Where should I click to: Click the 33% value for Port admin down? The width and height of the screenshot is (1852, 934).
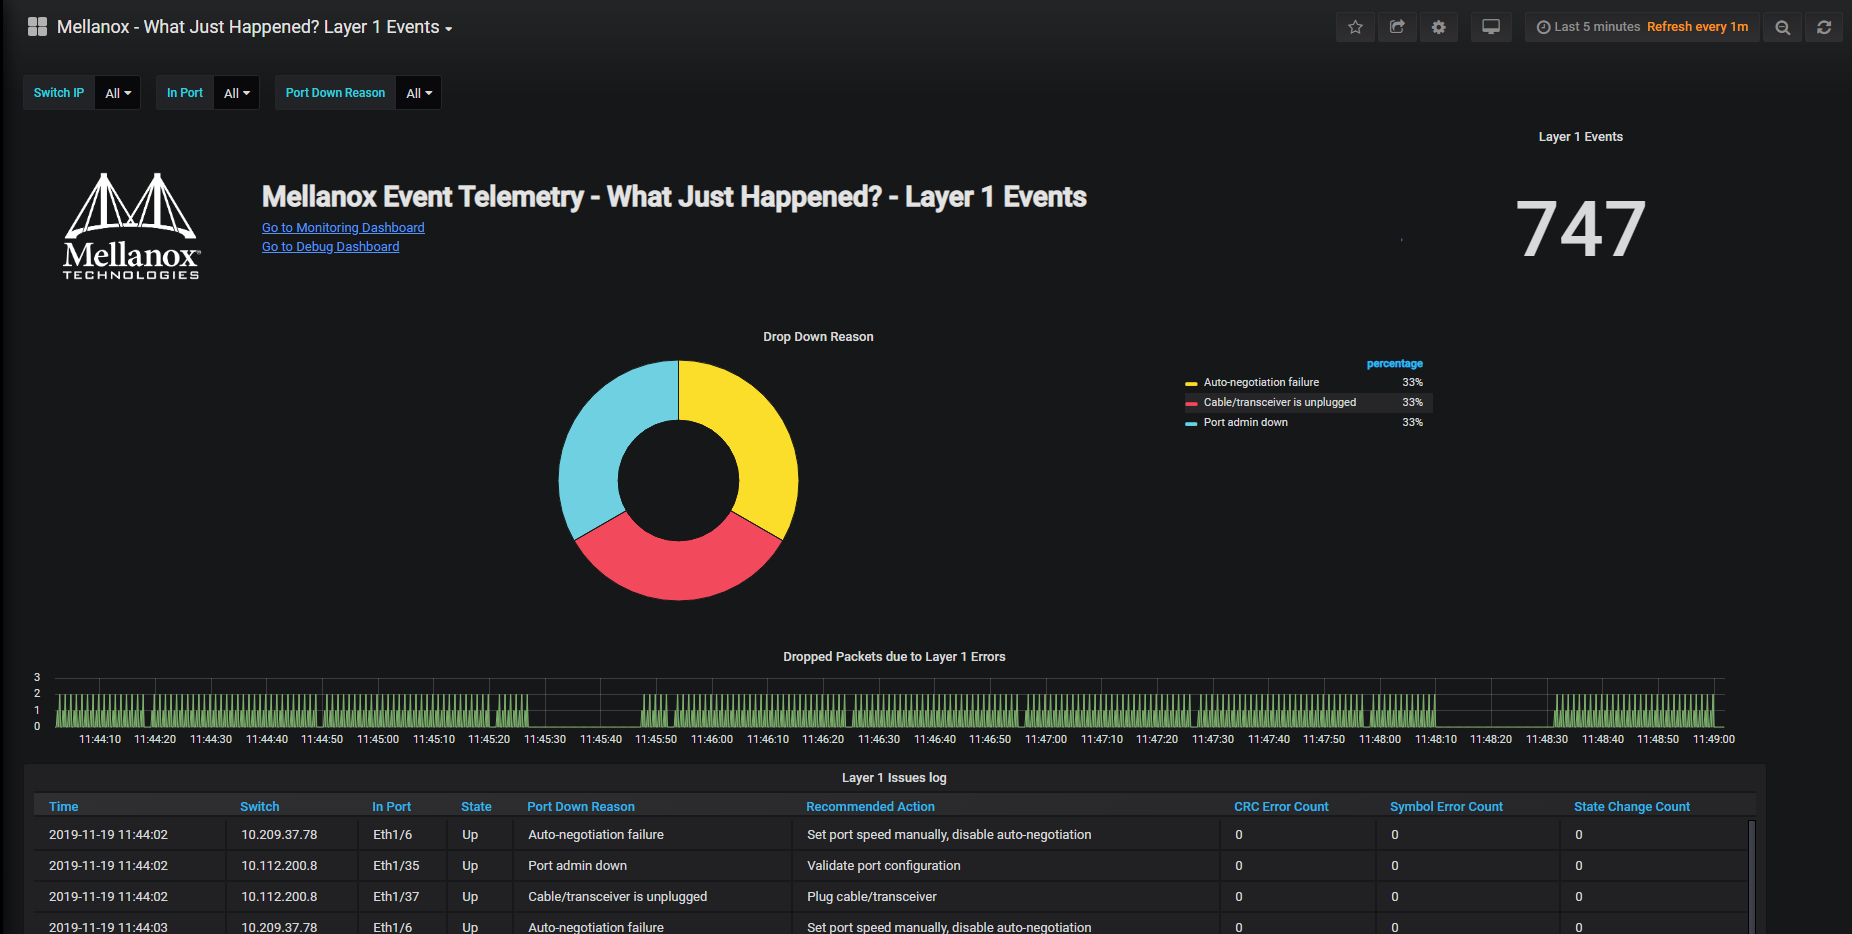[x=1412, y=422]
